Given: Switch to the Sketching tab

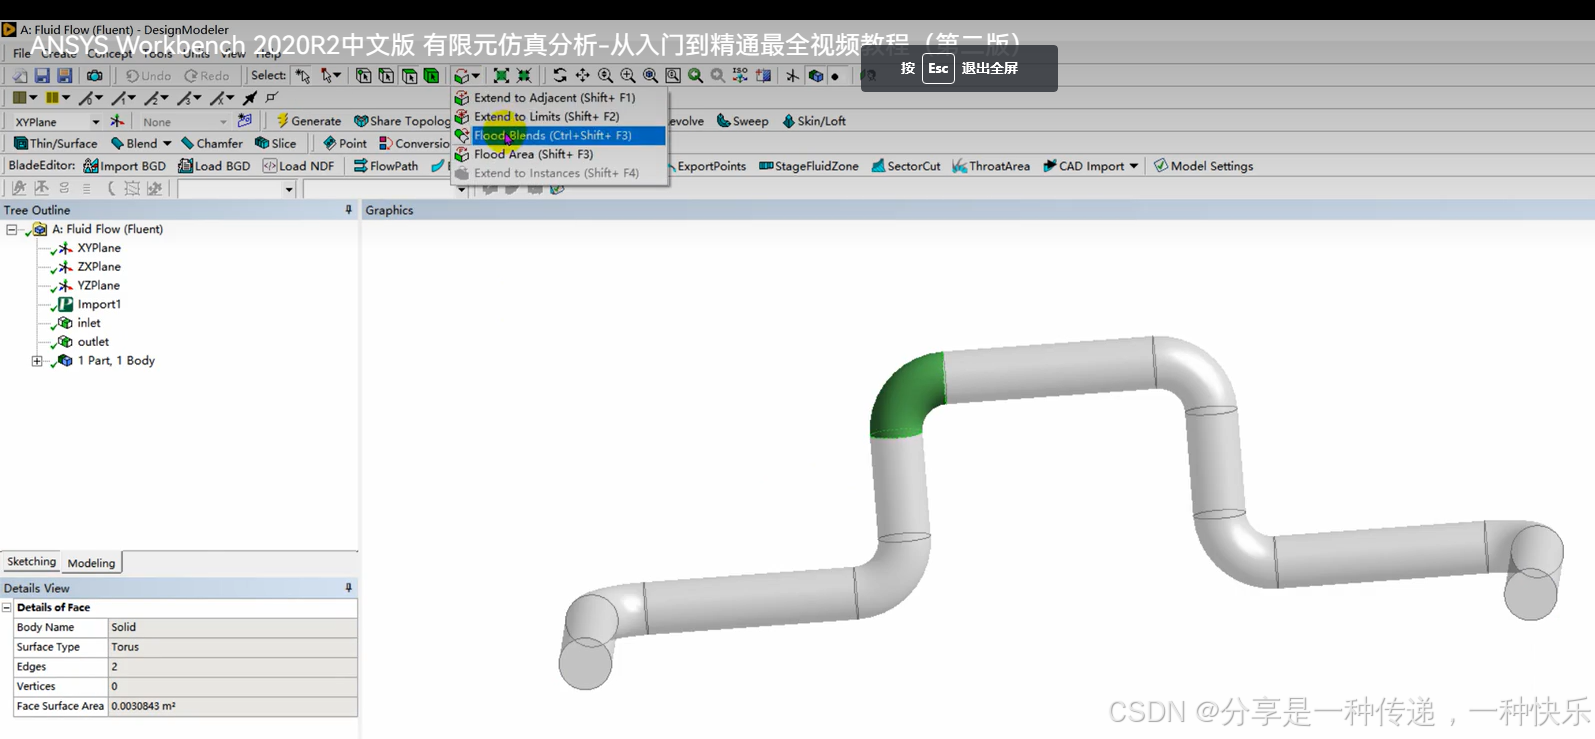Looking at the screenshot, I should click(32, 562).
